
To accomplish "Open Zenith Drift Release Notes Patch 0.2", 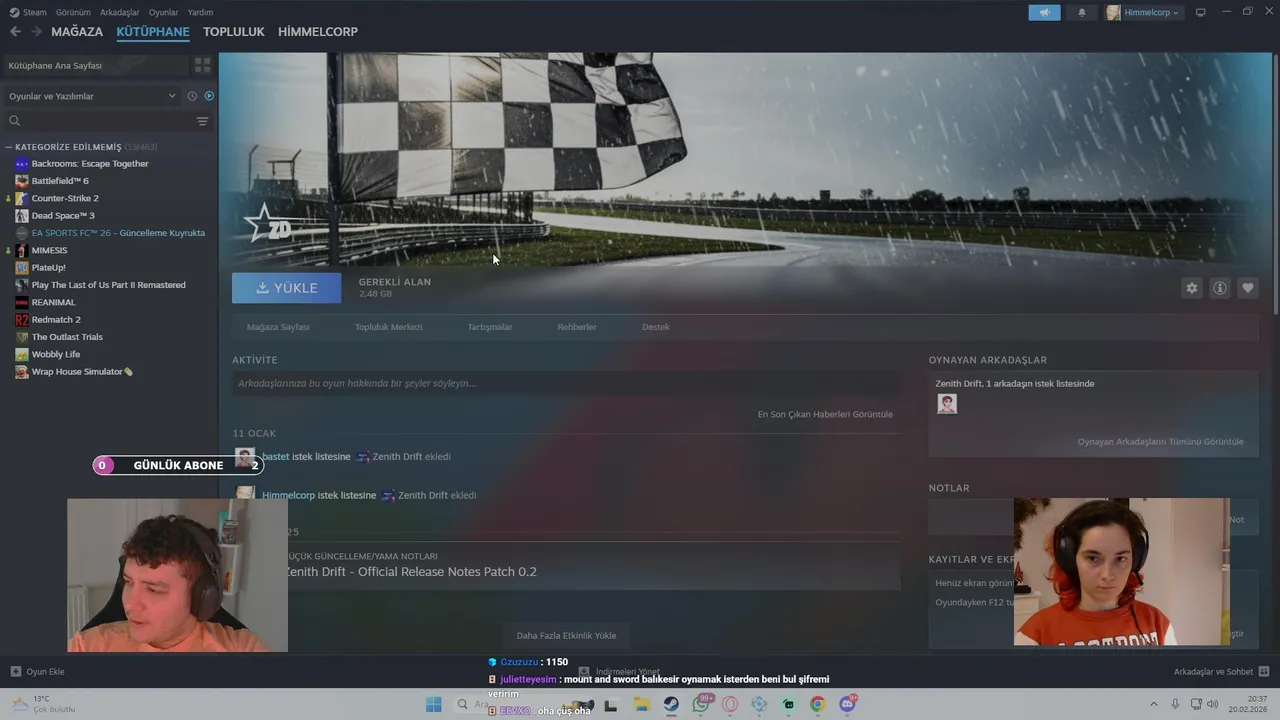I will pyautogui.click(x=410, y=572).
